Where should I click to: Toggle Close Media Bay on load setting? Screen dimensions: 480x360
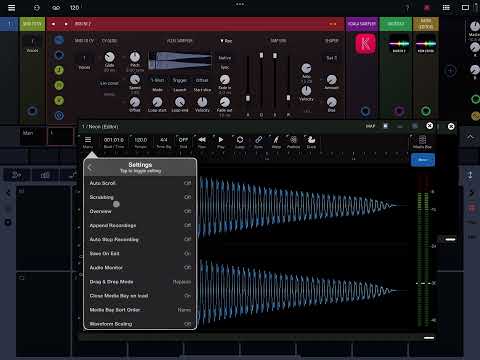tap(140, 296)
